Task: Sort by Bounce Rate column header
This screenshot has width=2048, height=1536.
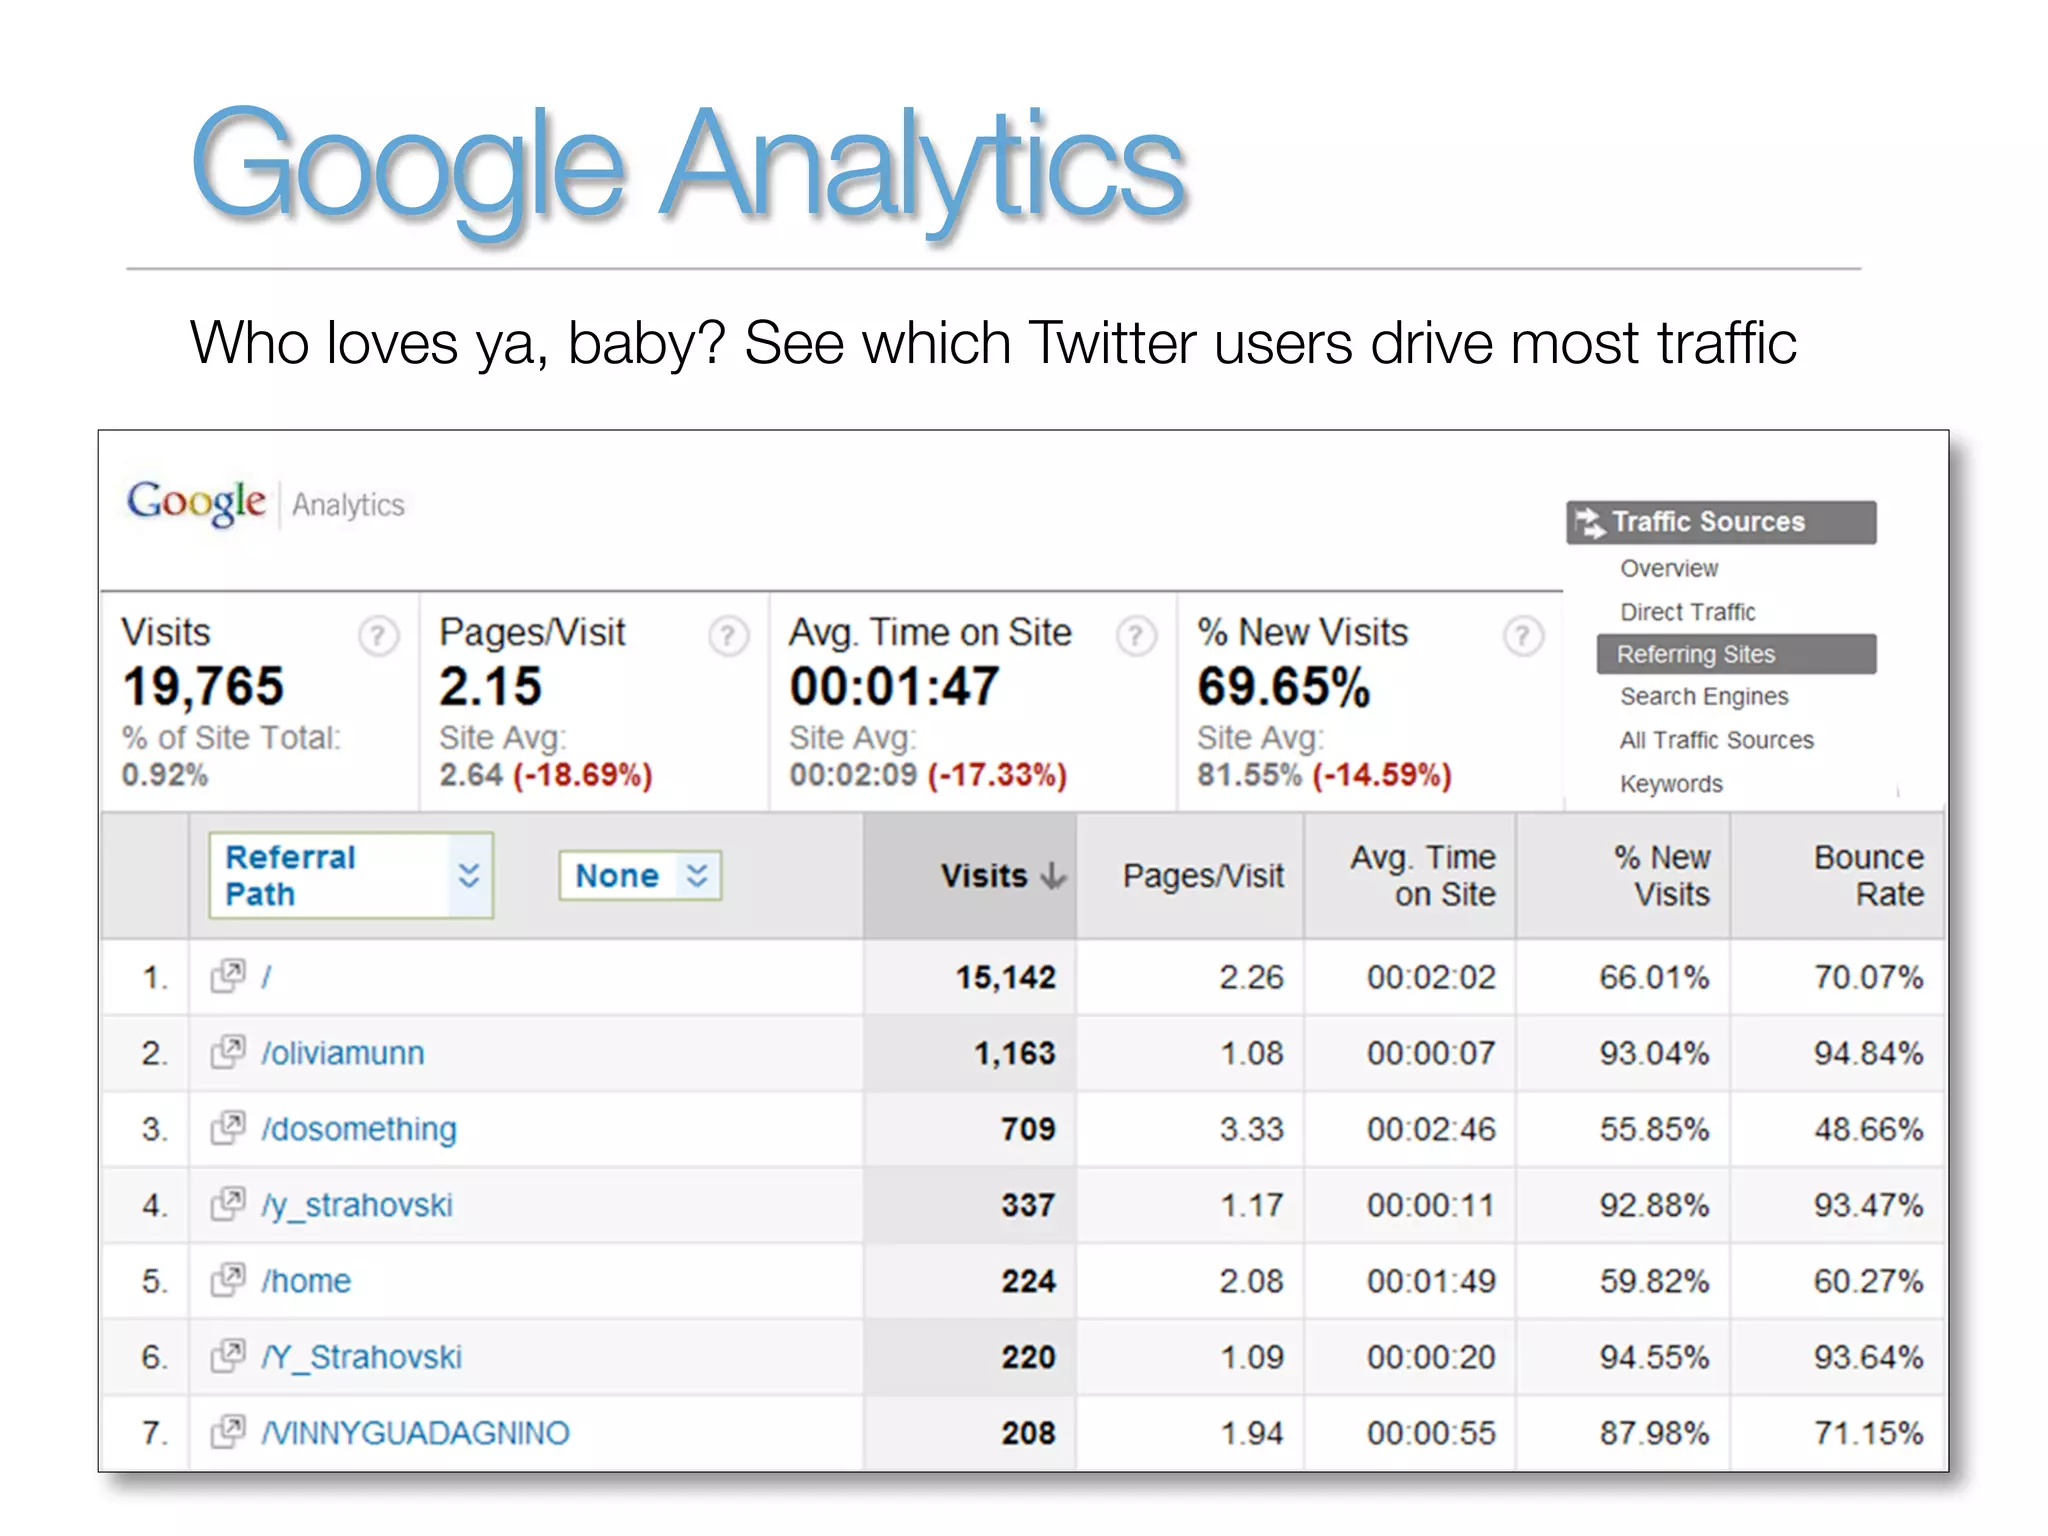Action: tap(1837, 876)
